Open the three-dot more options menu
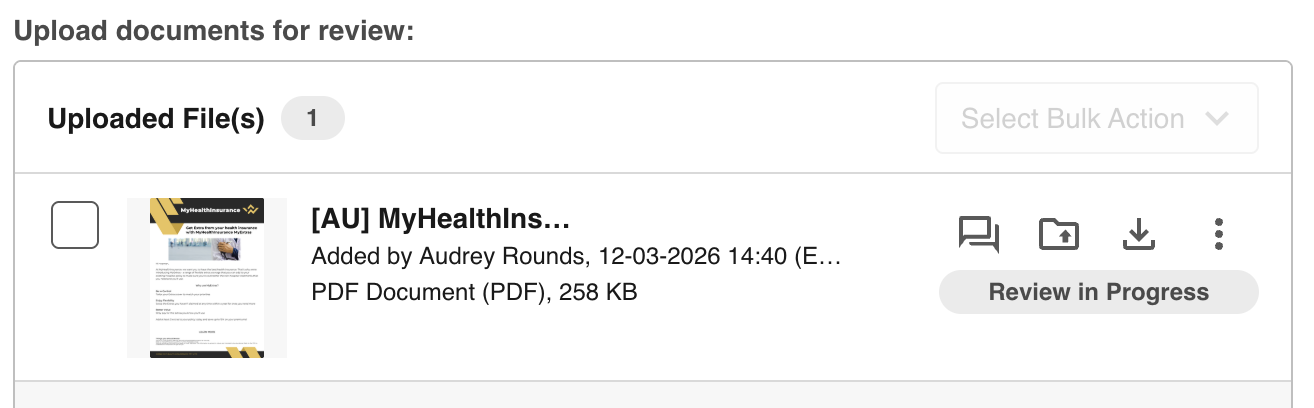This screenshot has width=1314, height=408. 1218,234
